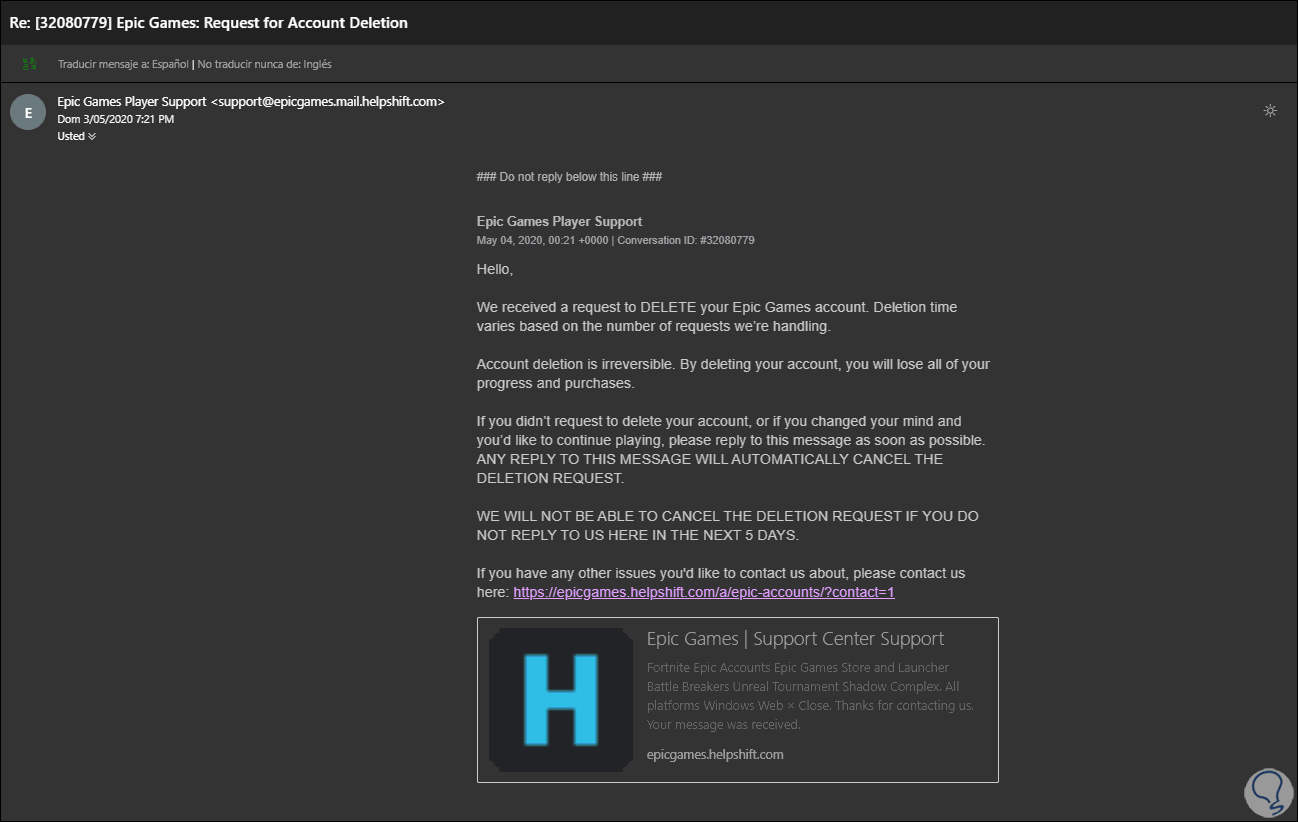Click the green translate icon

click(x=30, y=64)
